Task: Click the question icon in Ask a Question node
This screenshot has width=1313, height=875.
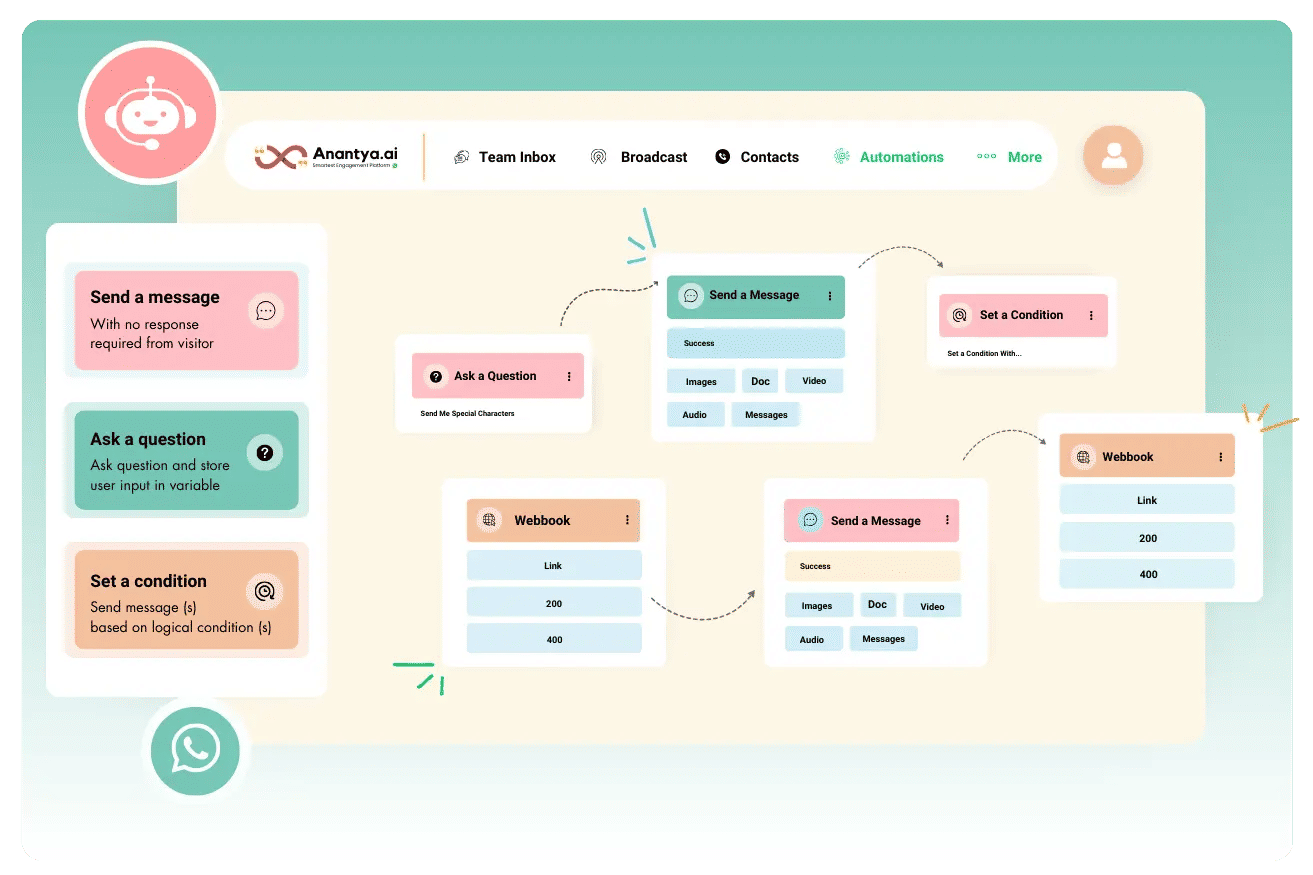Action: [x=435, y=377]
